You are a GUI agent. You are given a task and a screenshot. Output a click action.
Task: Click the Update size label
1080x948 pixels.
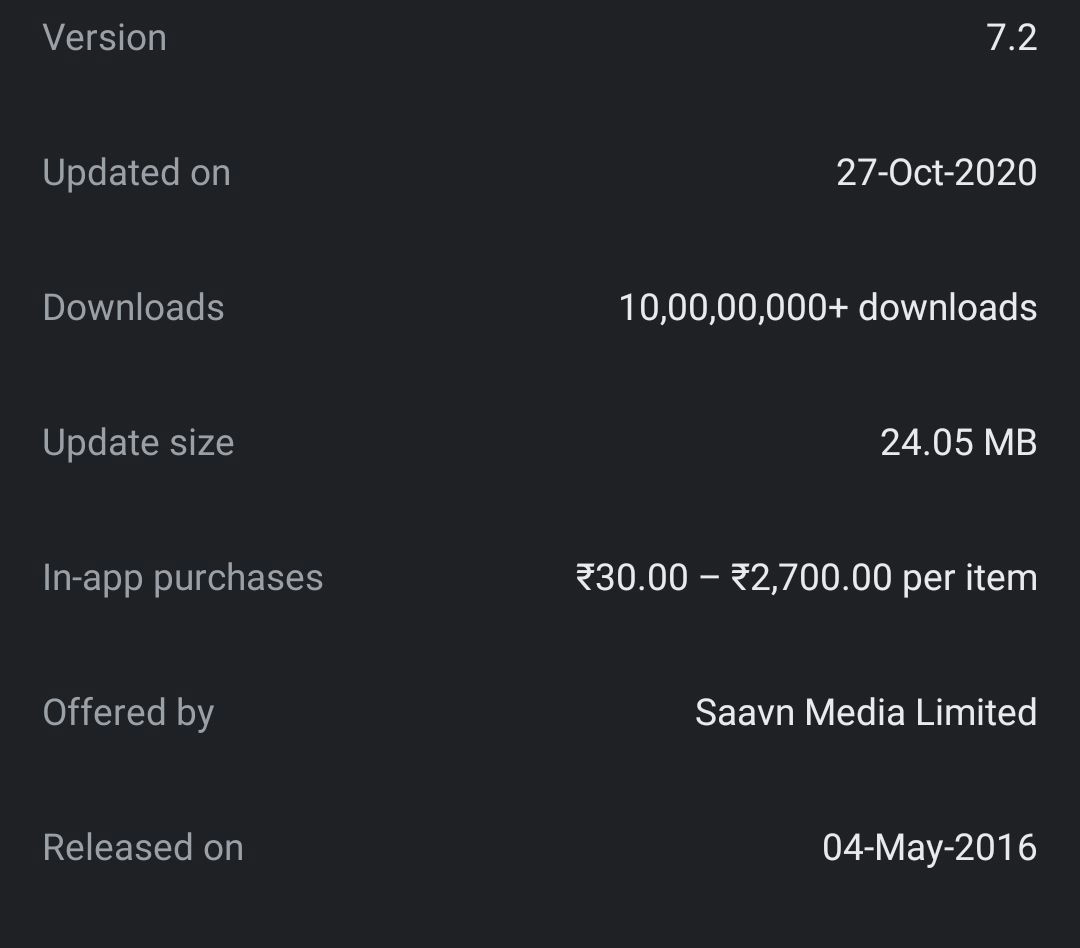coord(138,442)
